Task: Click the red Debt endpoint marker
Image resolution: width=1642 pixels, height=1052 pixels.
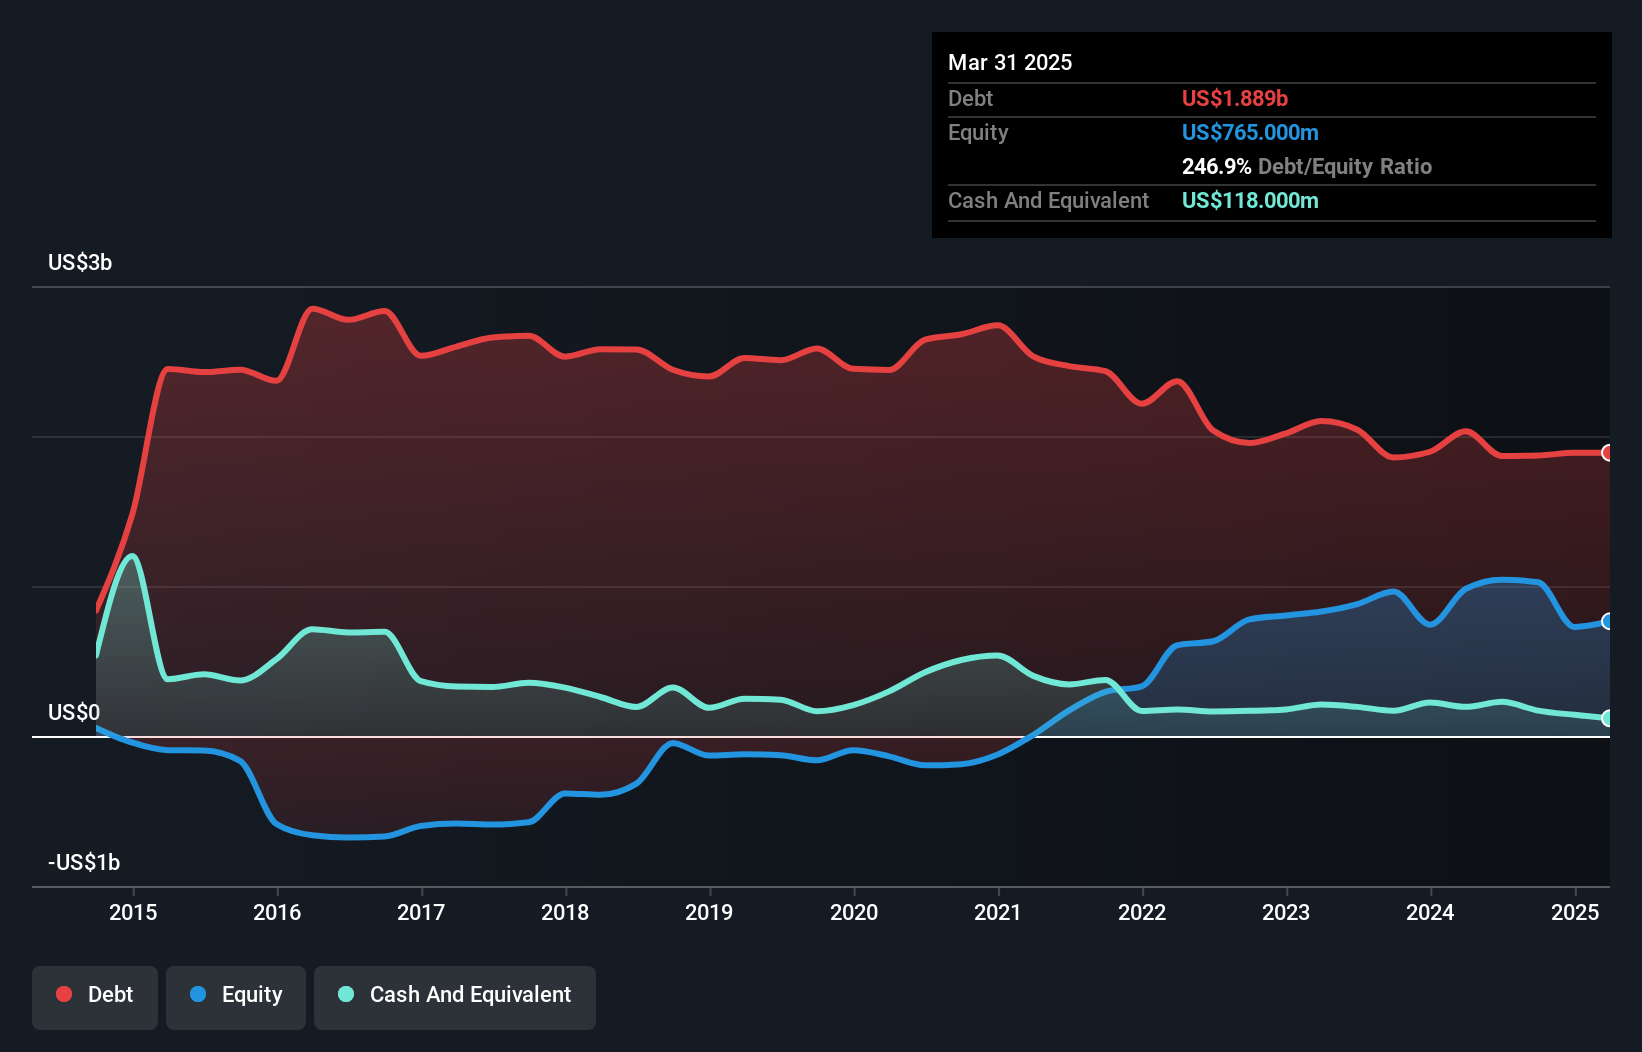Action: point(1608,453)
